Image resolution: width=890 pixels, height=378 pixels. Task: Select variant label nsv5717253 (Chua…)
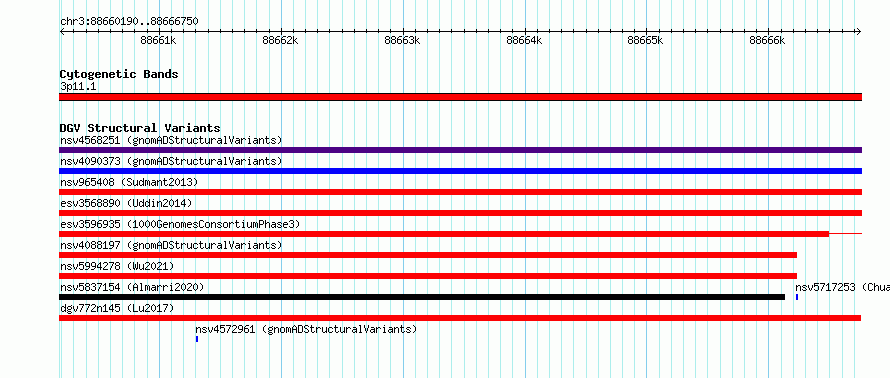pyautogui.click(x=842, y=287)
